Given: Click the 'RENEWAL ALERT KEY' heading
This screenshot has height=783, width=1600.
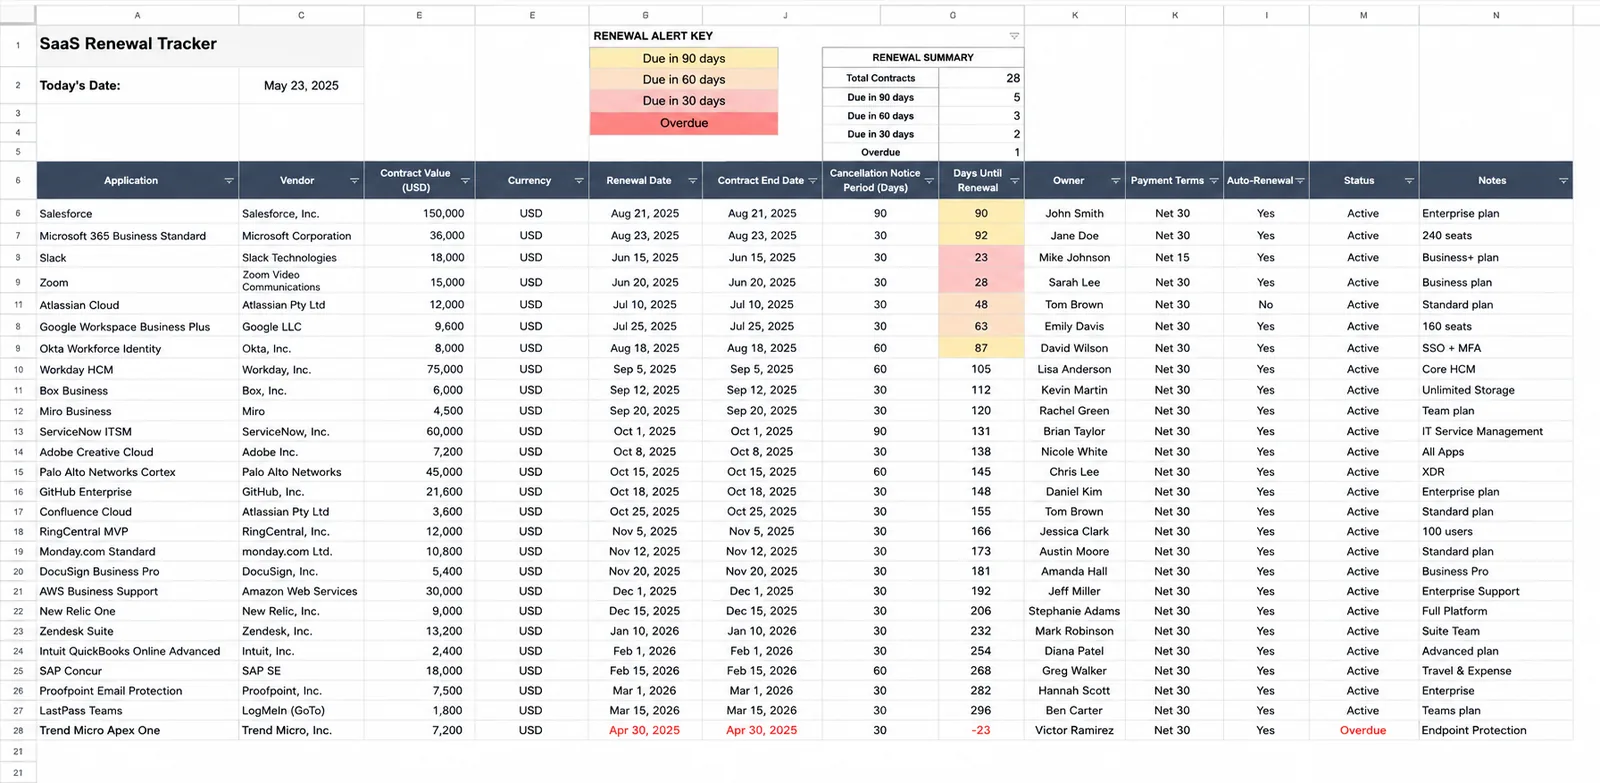Looking at the screenshot, I should pyautogui.click(x=653, y=36).
